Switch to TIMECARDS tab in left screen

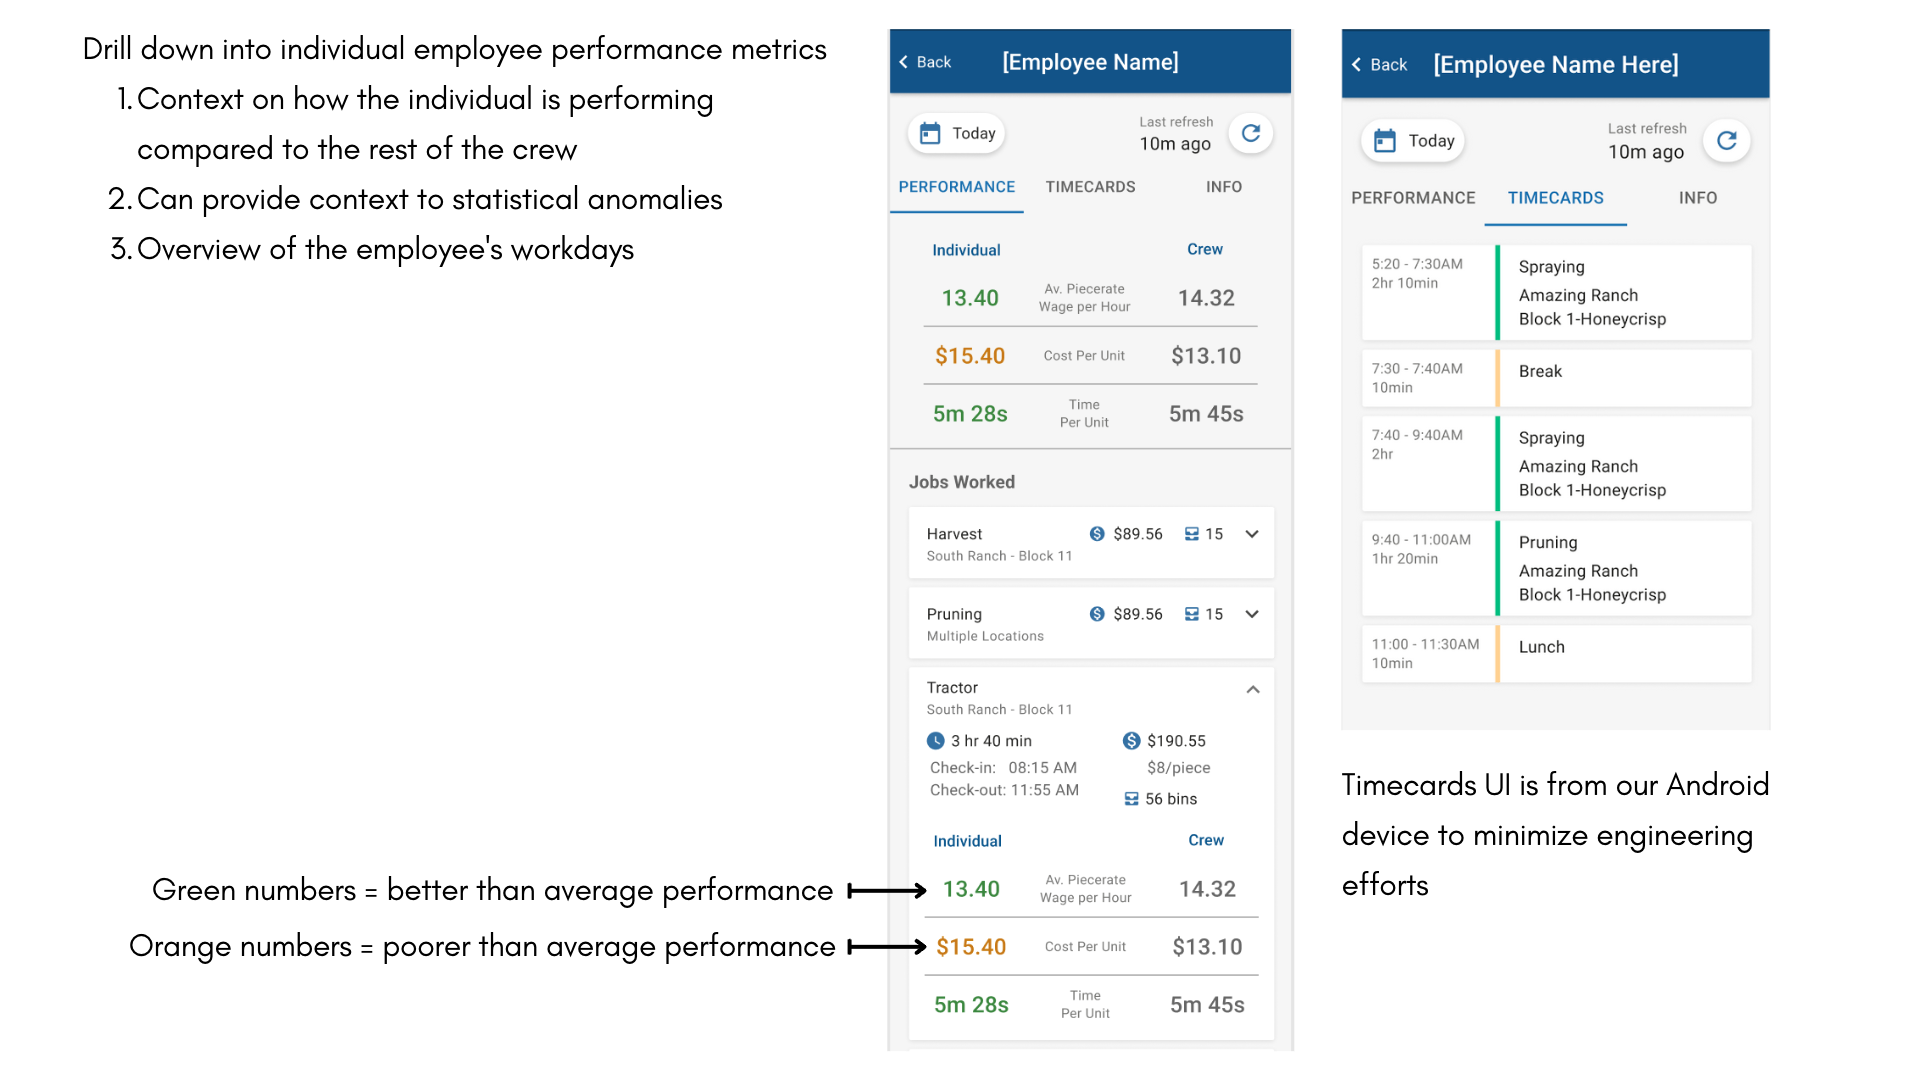1090,187
